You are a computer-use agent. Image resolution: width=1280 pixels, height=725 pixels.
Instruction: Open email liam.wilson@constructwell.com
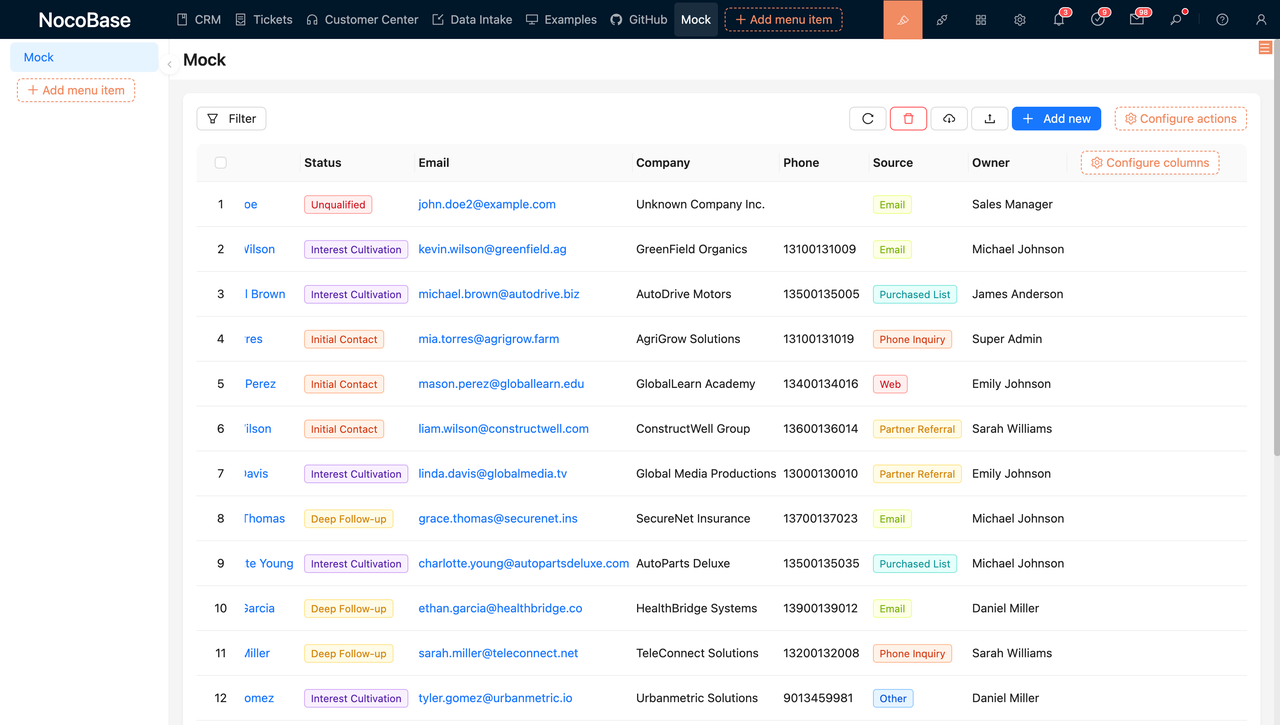pos(503,429)
